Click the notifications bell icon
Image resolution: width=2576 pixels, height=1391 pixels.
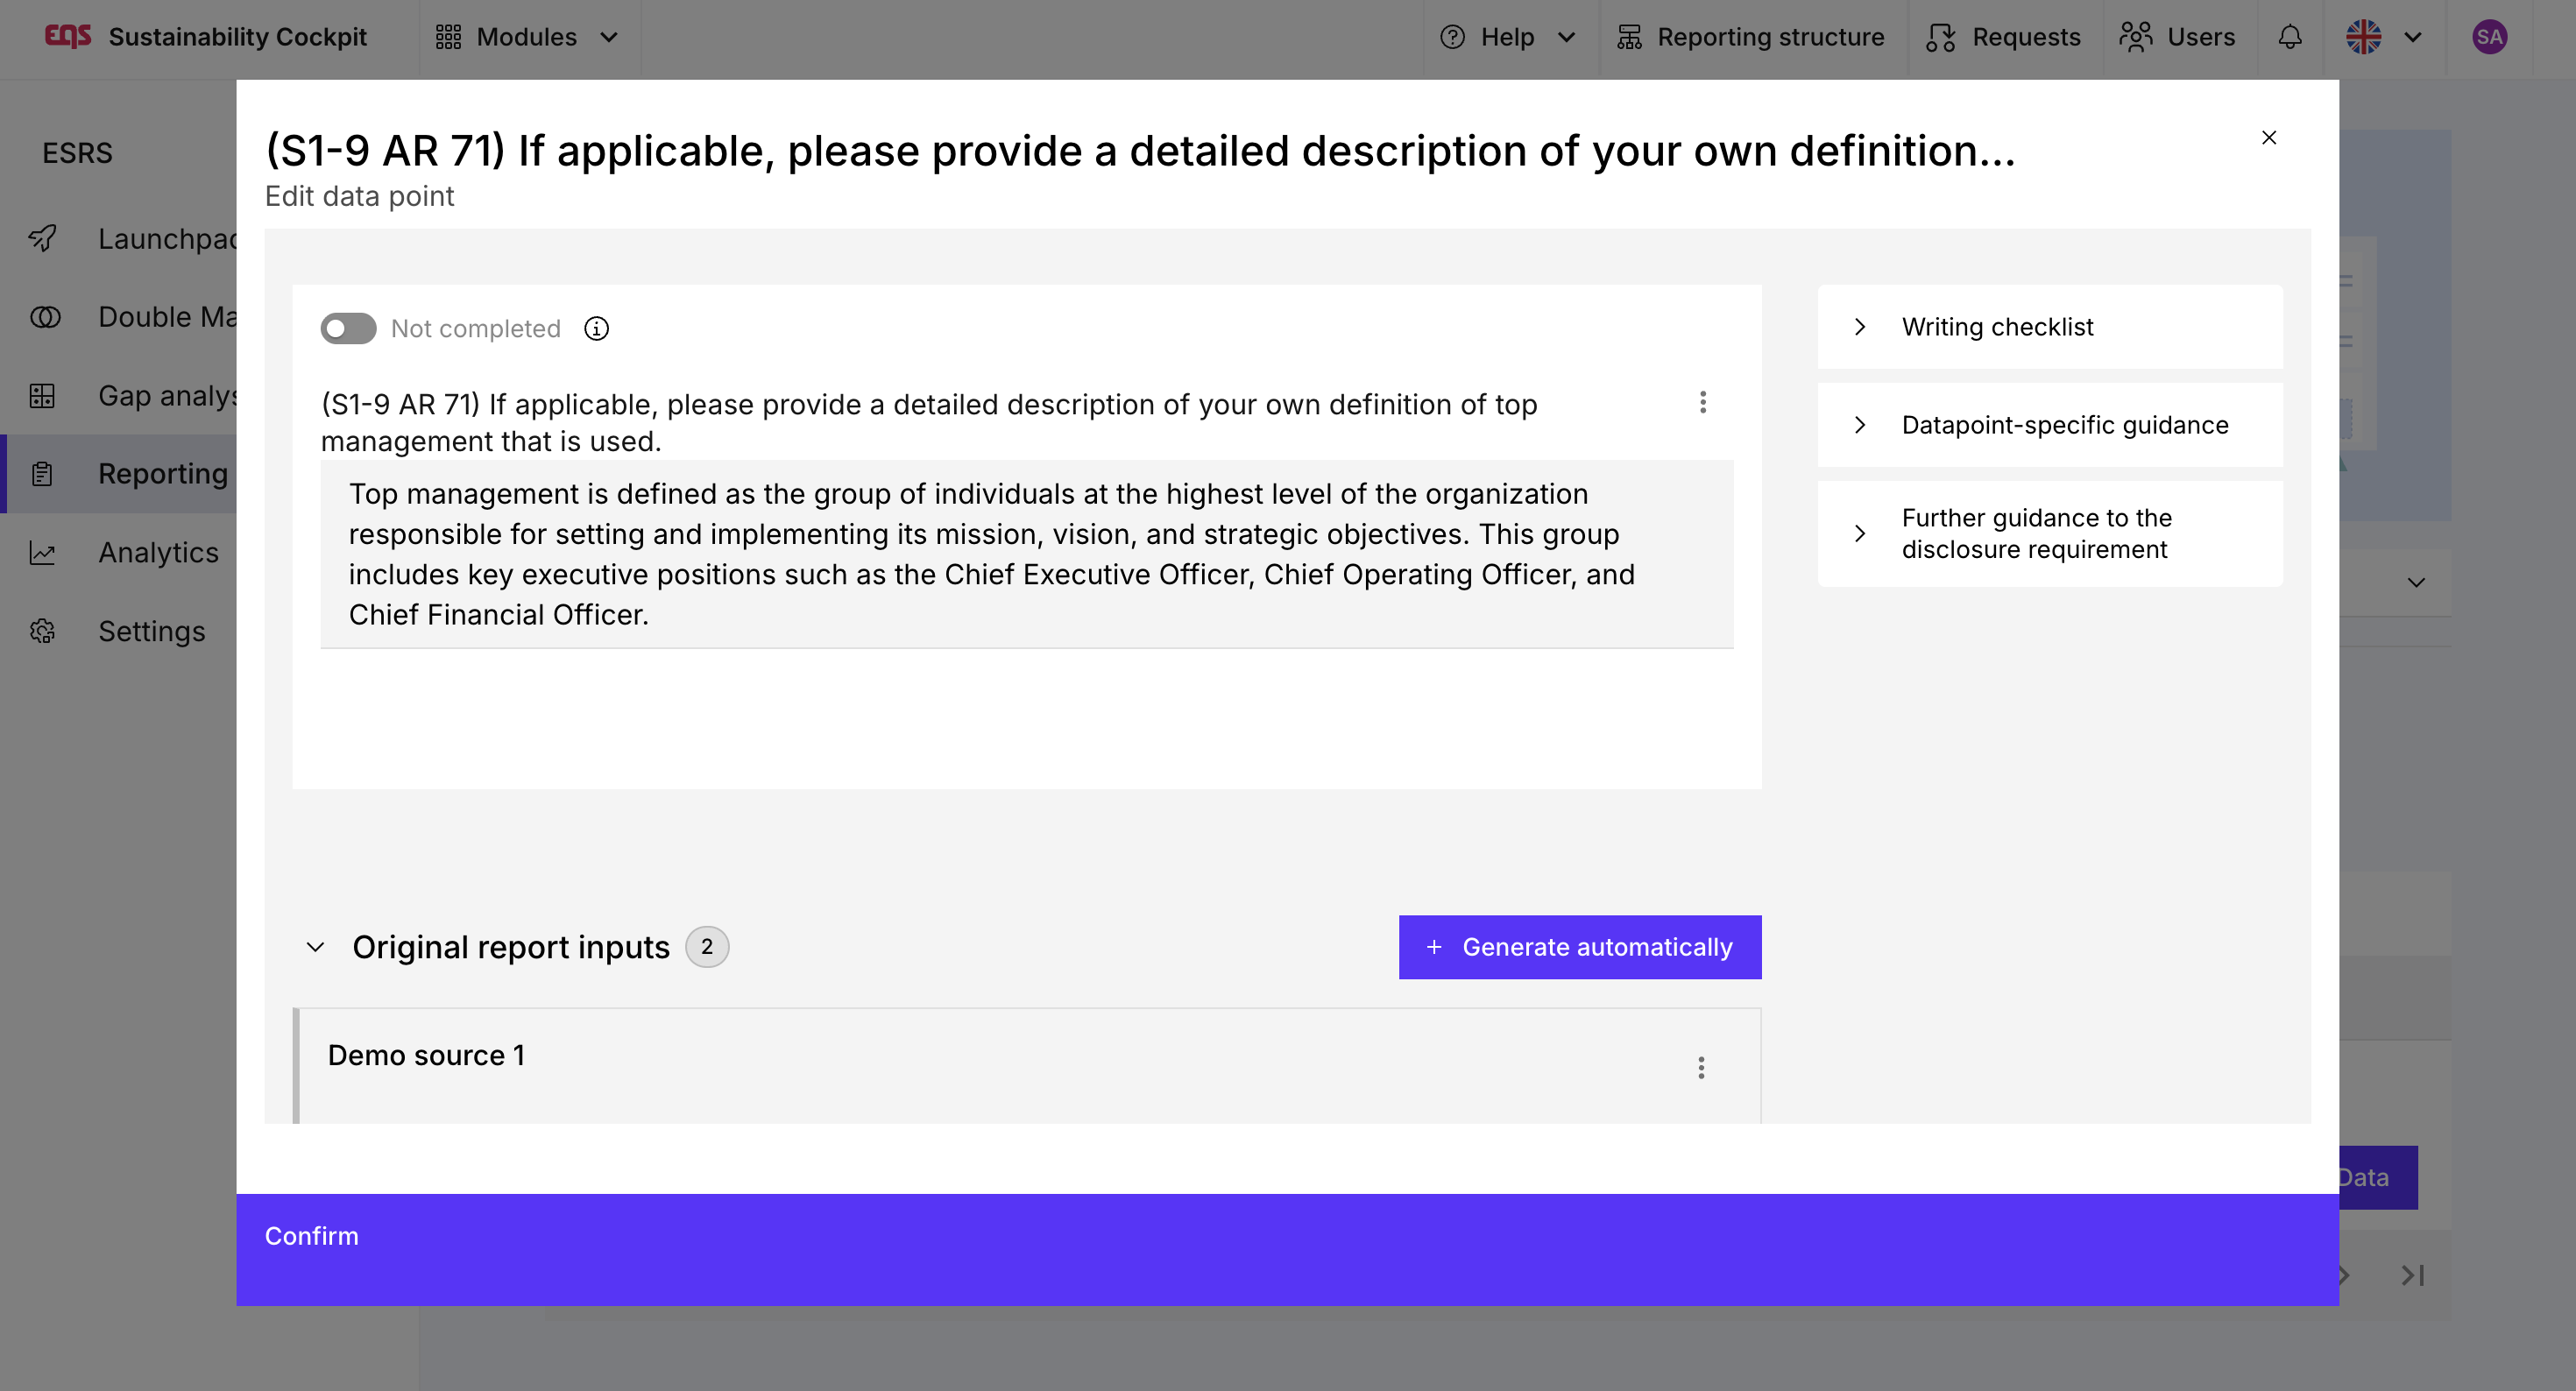pos(2289,37)
